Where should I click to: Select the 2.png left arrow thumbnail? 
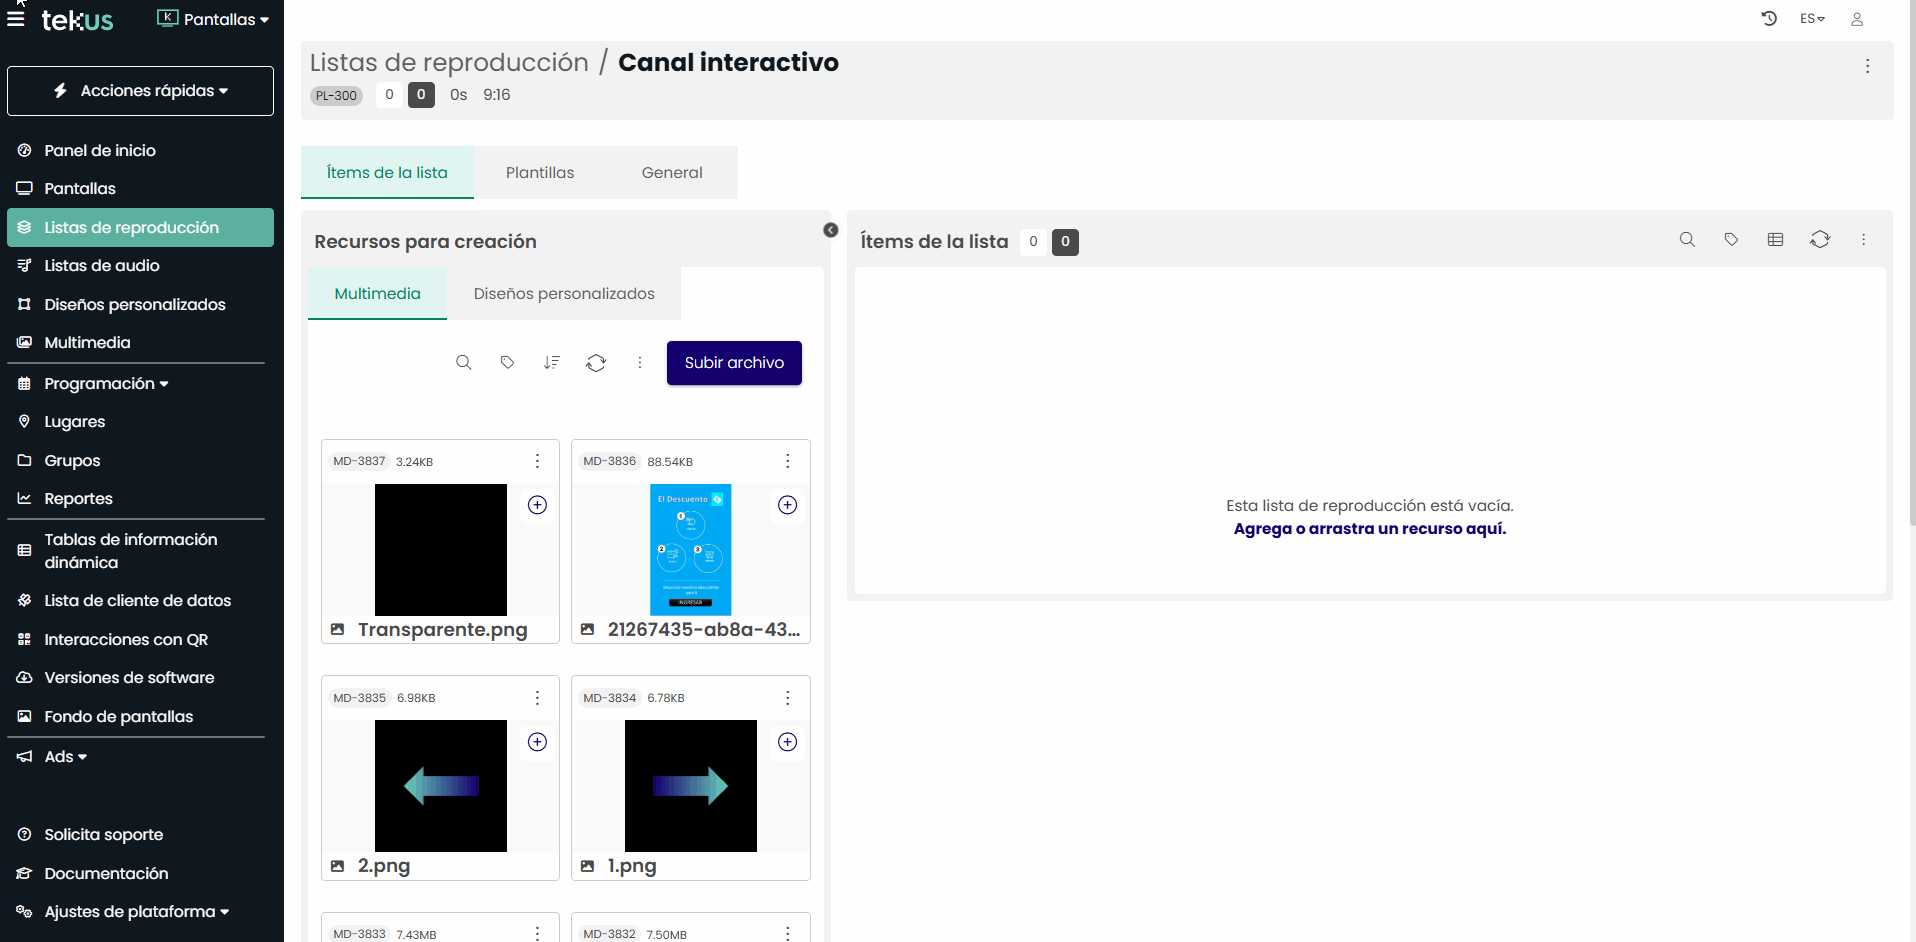point(440,786)
